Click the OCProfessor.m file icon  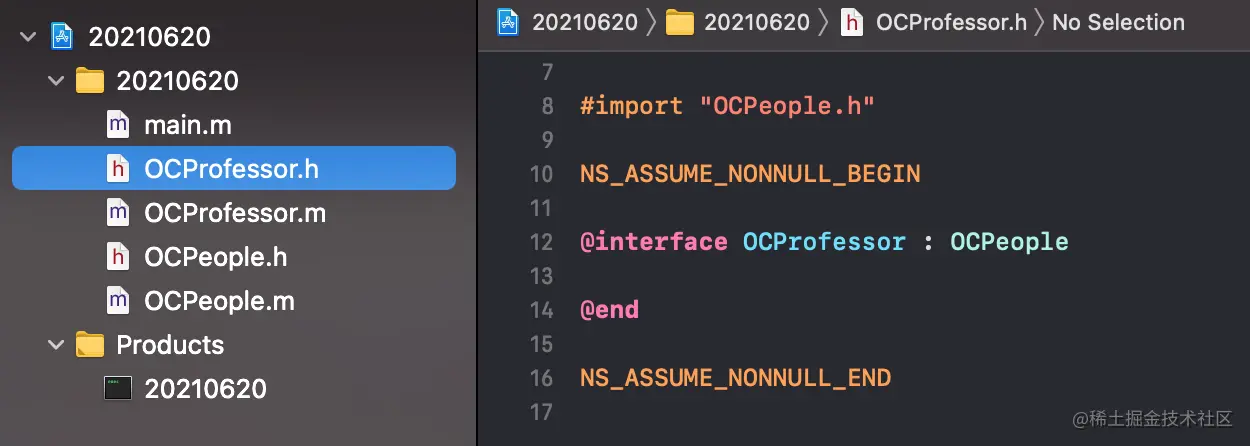[118, 213]
